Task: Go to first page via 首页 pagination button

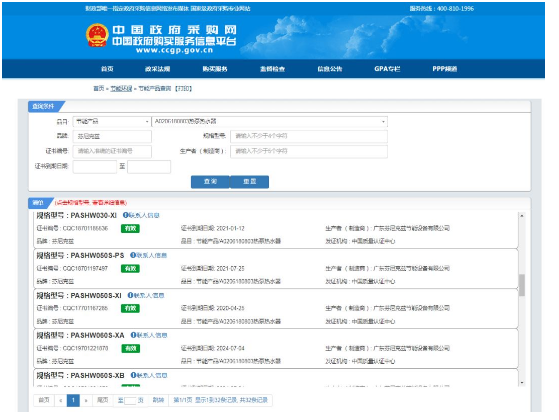Action: (x=44, y=400)
